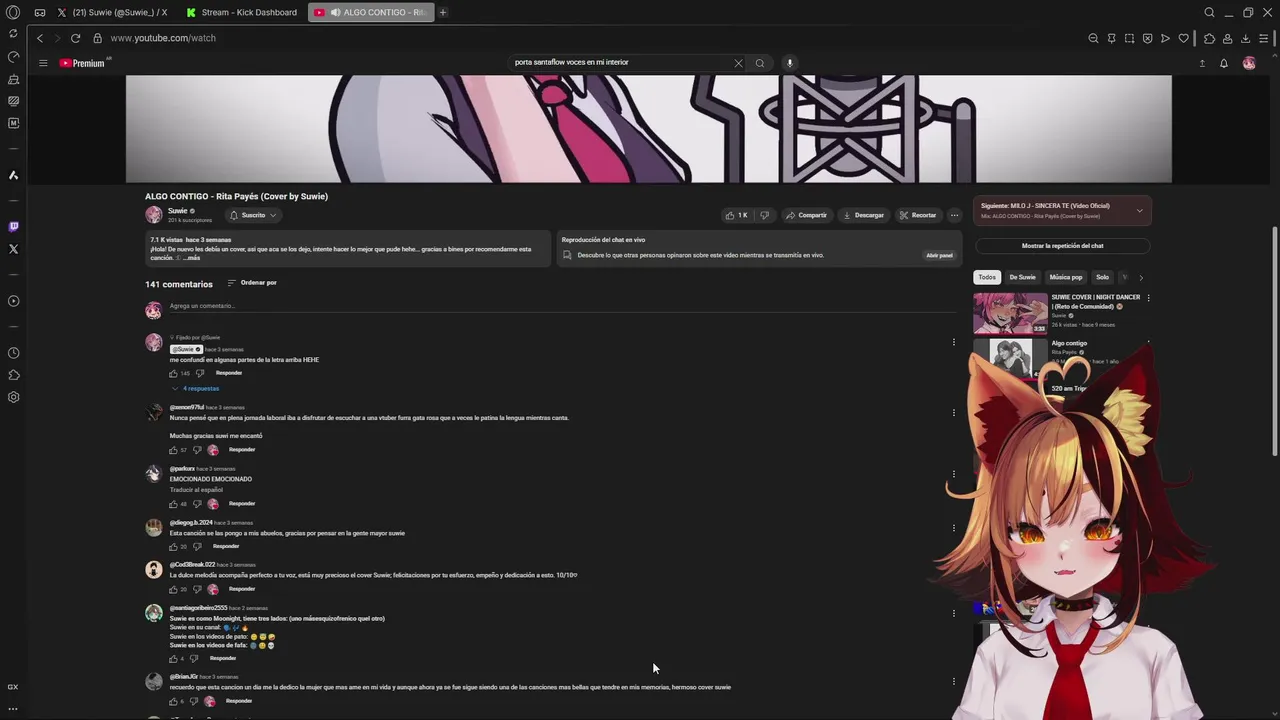Open YouTube account avatar menu
Image resolution: width=1280 pixels, height=720 pixels.
[1249, 63]
